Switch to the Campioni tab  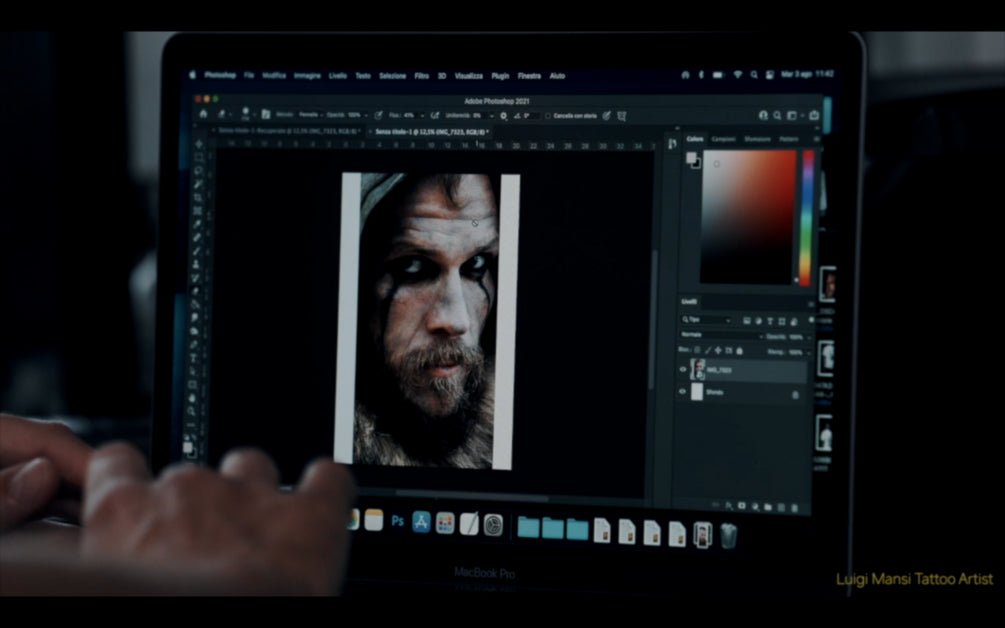pyautogui.click(x=723, y=139)
